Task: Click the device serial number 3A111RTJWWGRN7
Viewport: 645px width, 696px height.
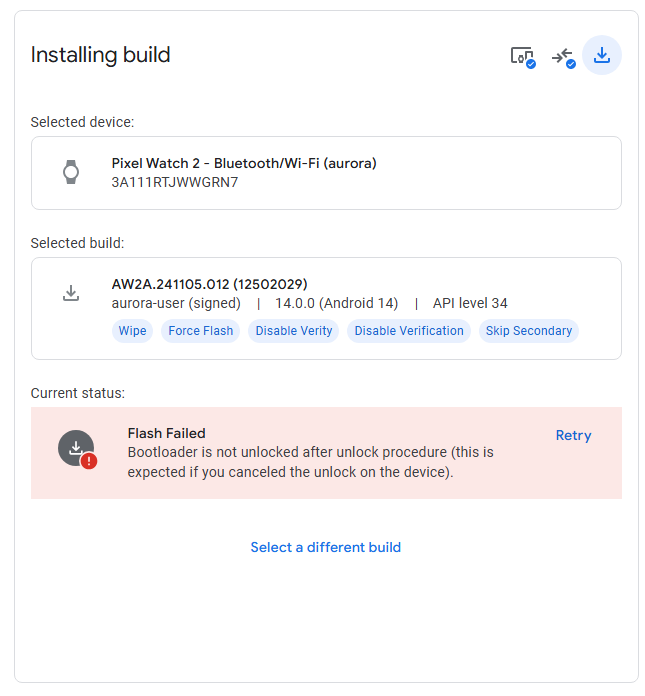Action: pos(175,182)
